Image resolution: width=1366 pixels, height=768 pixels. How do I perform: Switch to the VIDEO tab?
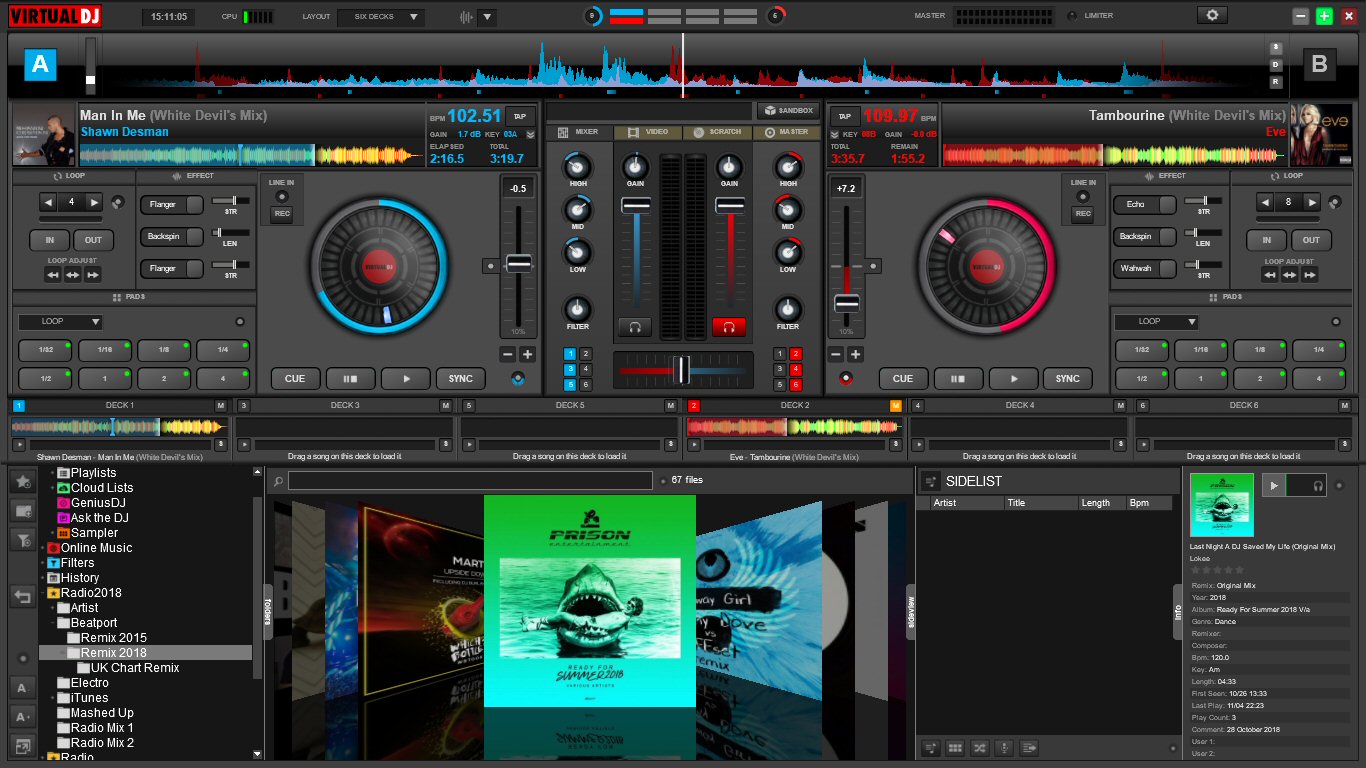648,132
